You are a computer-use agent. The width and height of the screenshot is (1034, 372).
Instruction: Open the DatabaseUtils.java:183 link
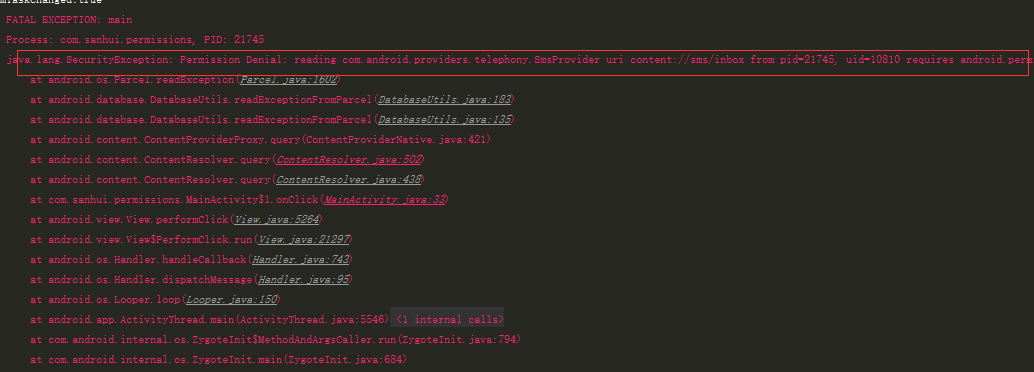(444, 100)
